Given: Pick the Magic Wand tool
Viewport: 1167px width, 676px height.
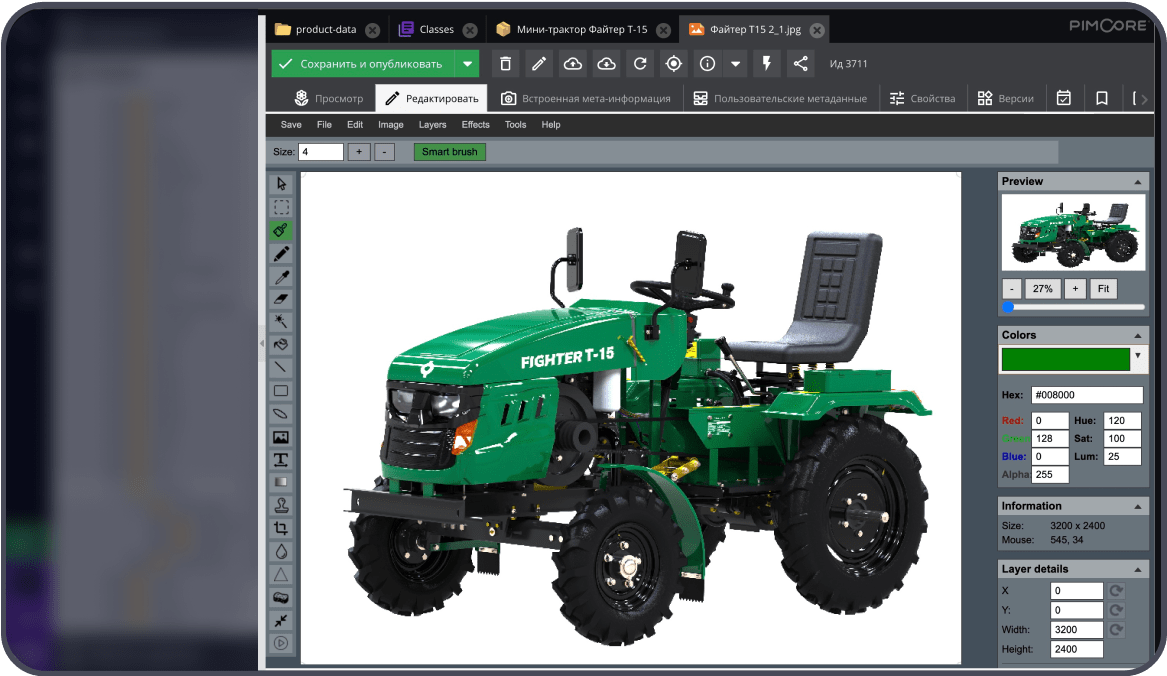Looking at the screenshot, I should [x=281, y=322].
